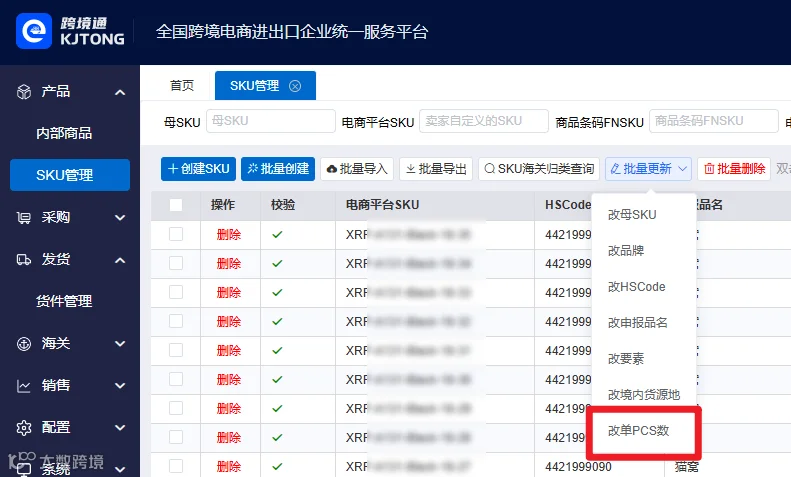Choose 改HSCode in the batch update menu

coord(637,287)
